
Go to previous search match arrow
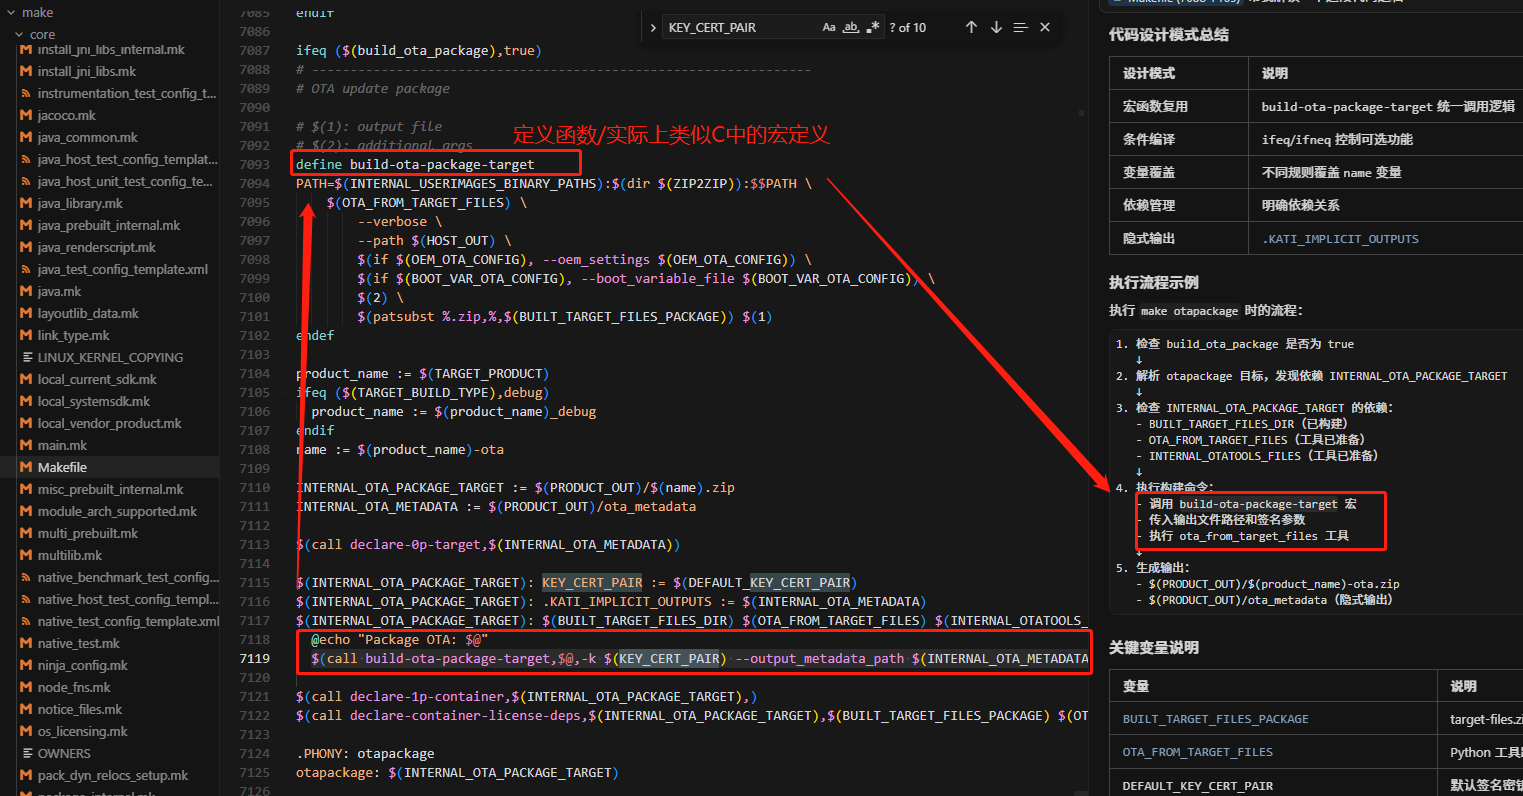tap(971, 27)
